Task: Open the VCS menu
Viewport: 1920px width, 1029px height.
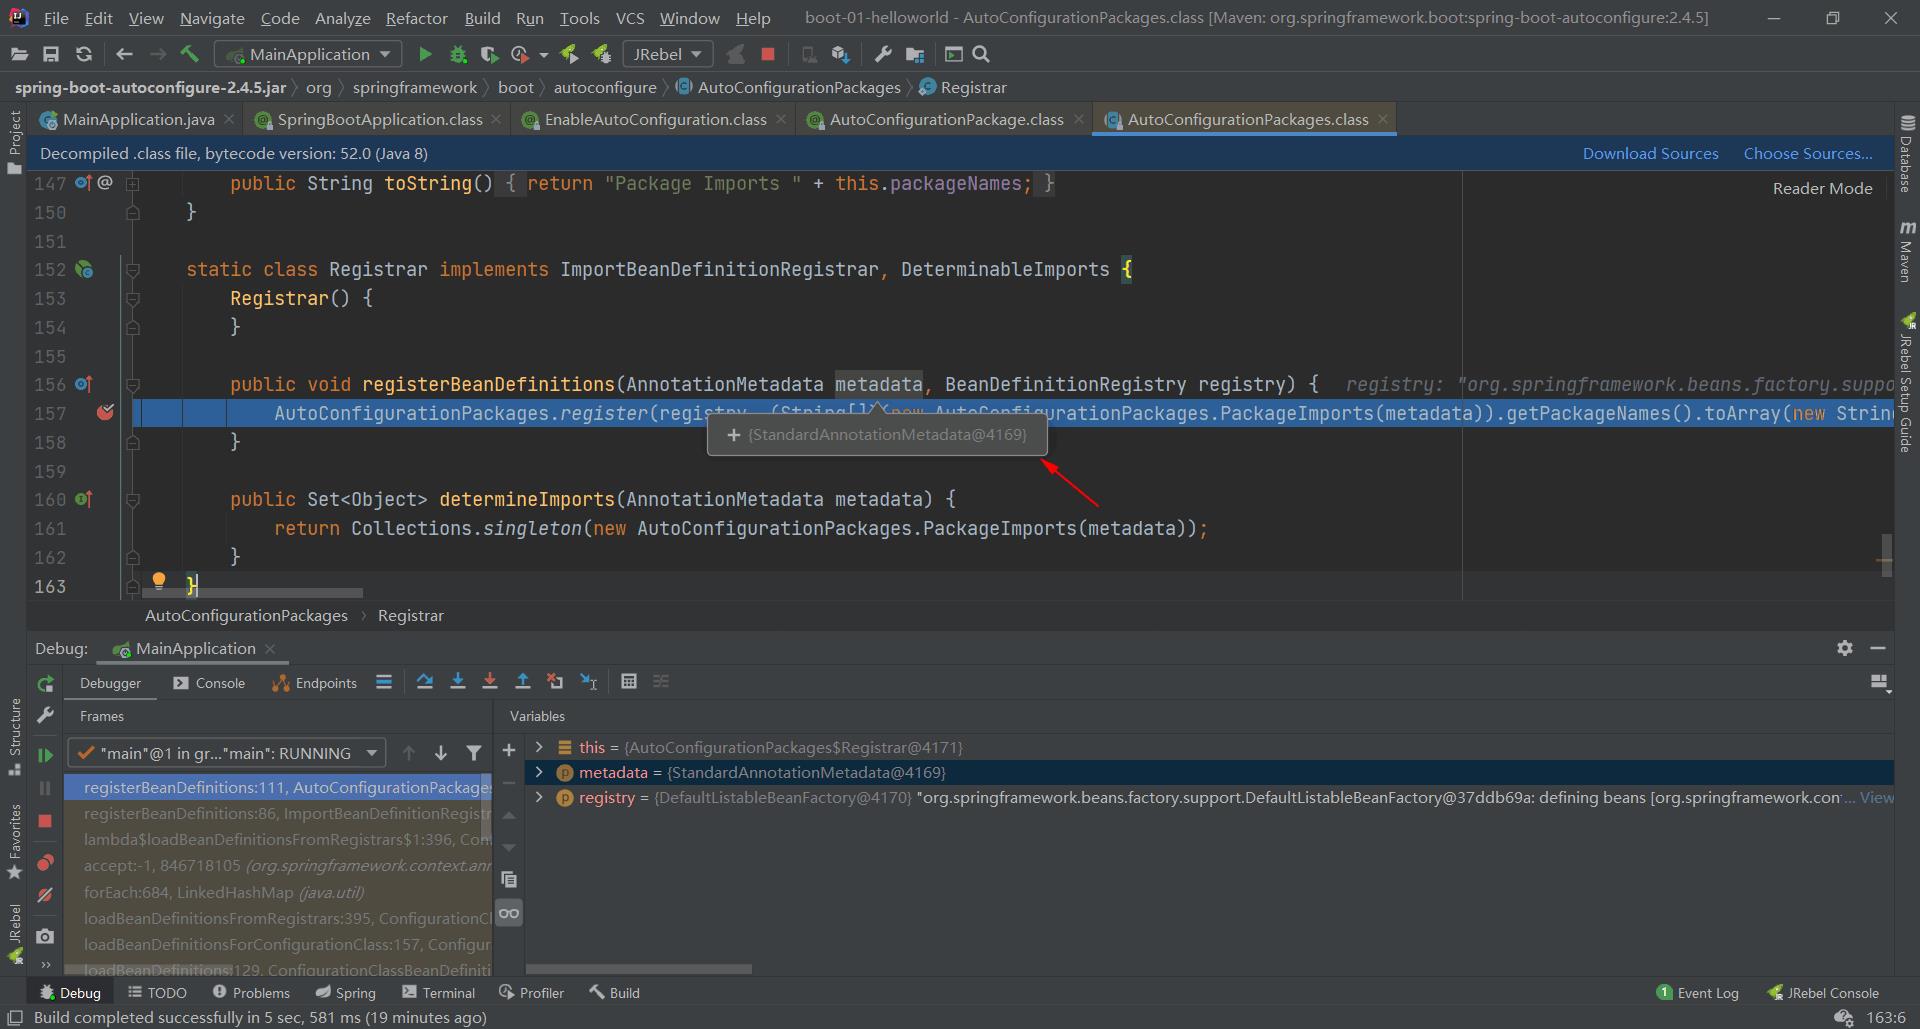Action: point(630,18)
